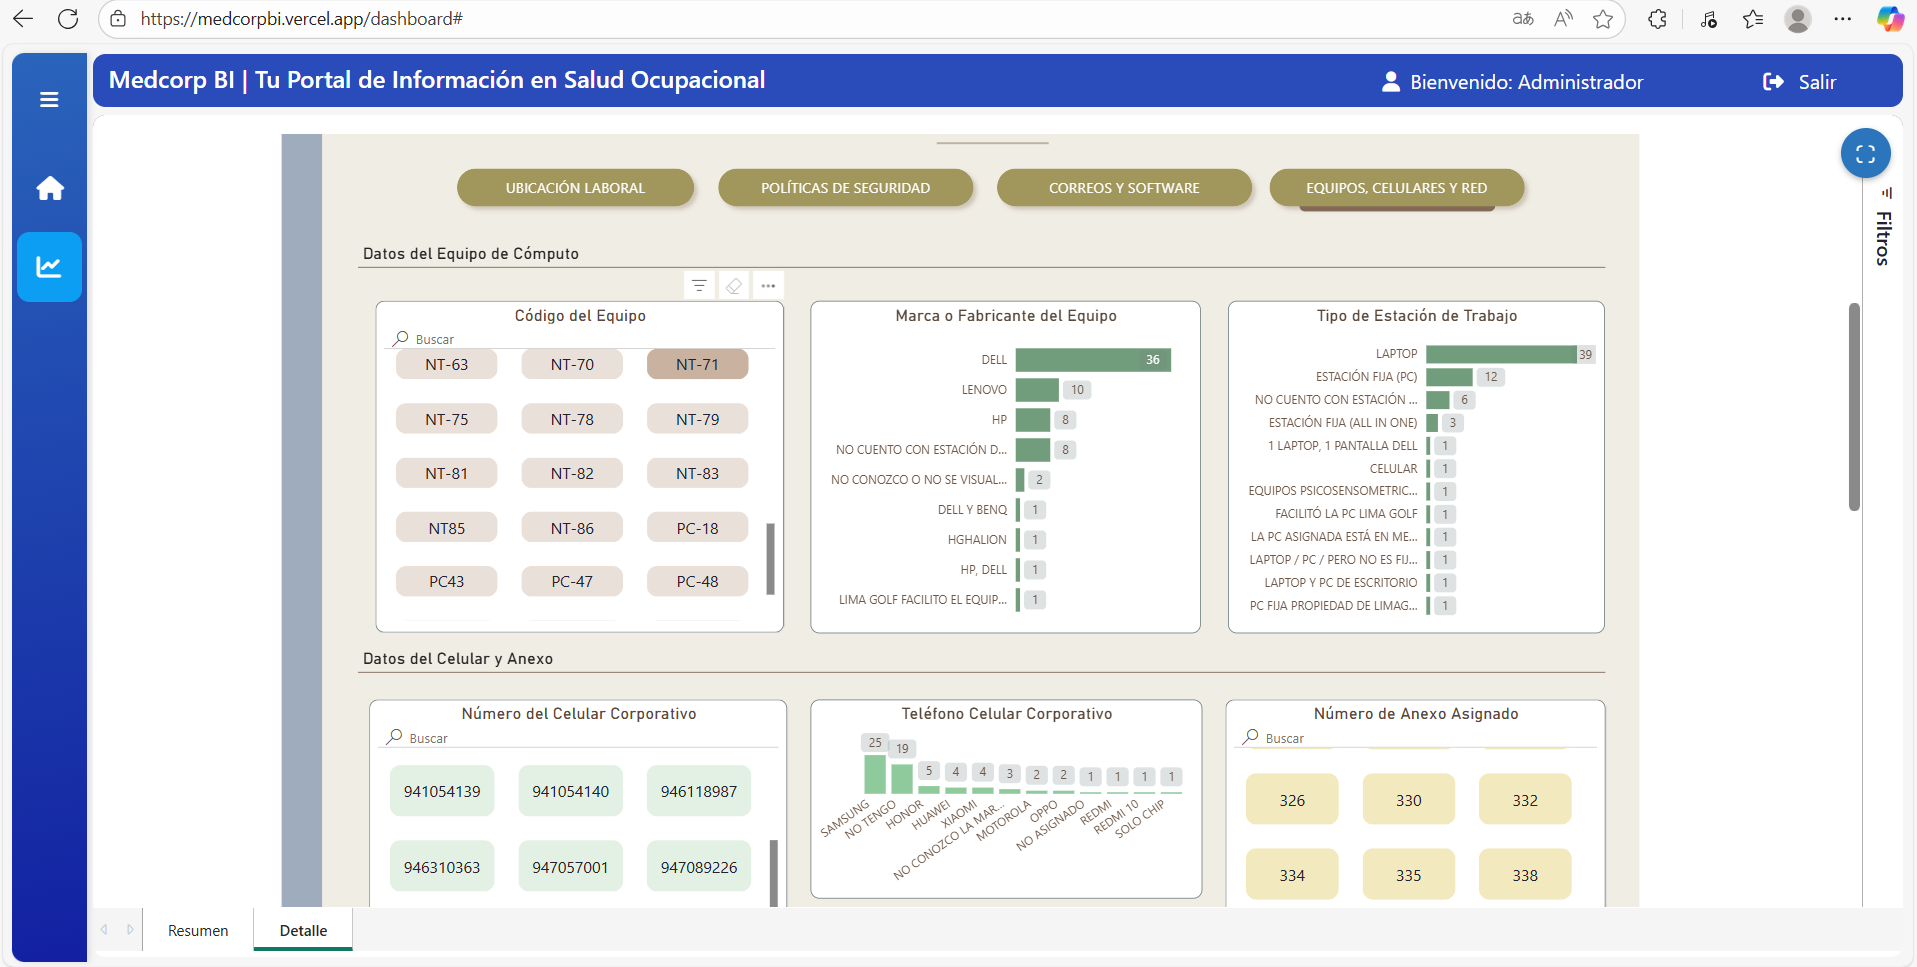Open the Detalle tab
Screen dimensions: 1917x967
(303, 930)
